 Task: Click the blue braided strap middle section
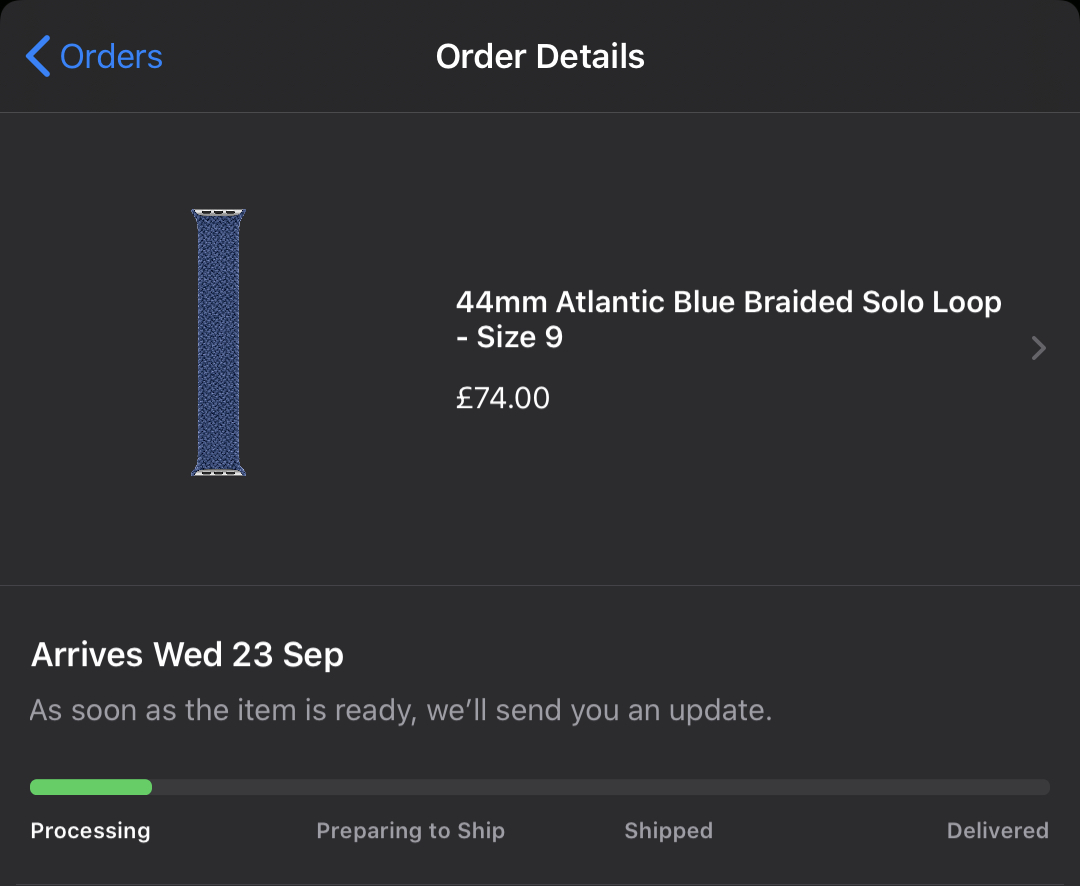pos(218,342)
